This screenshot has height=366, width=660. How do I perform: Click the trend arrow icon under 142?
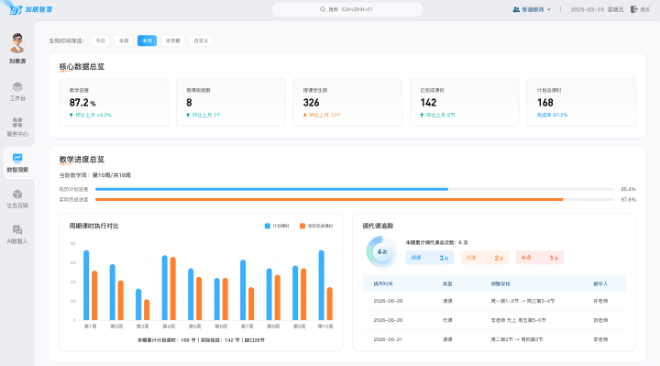tap(422, 115)
